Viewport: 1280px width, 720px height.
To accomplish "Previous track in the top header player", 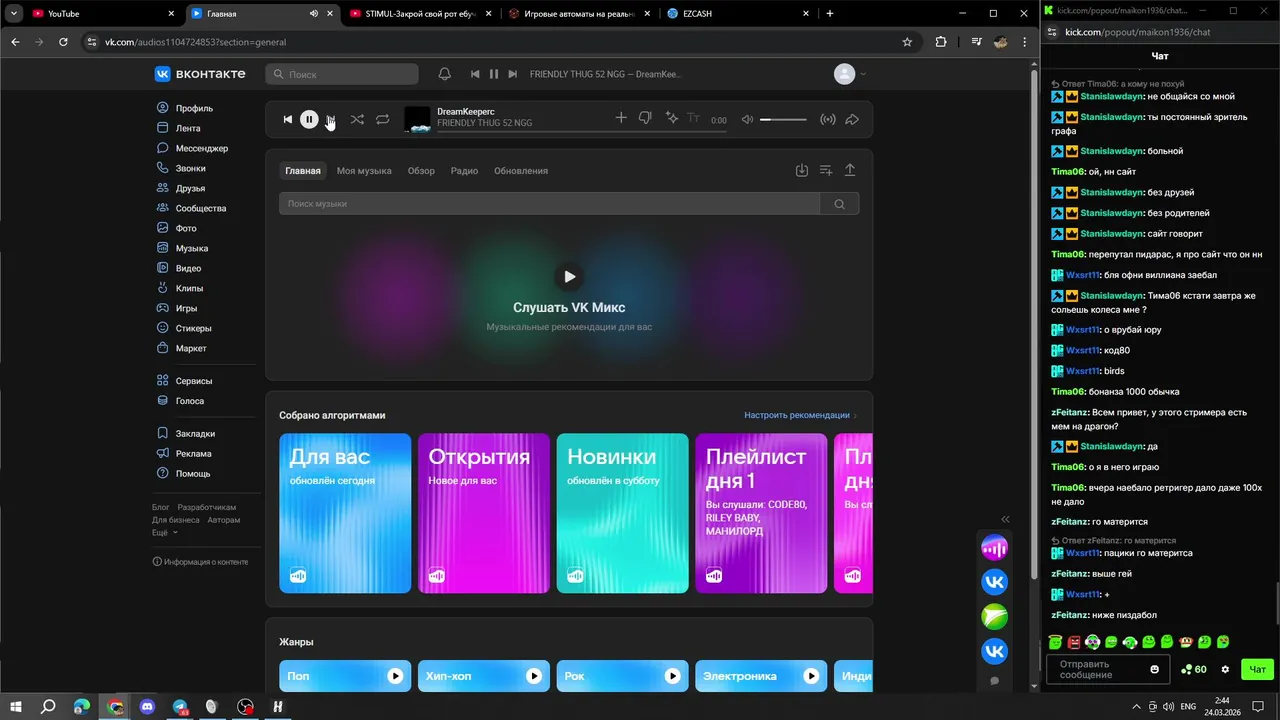I will pyautogui.click(x=475, y=74).
